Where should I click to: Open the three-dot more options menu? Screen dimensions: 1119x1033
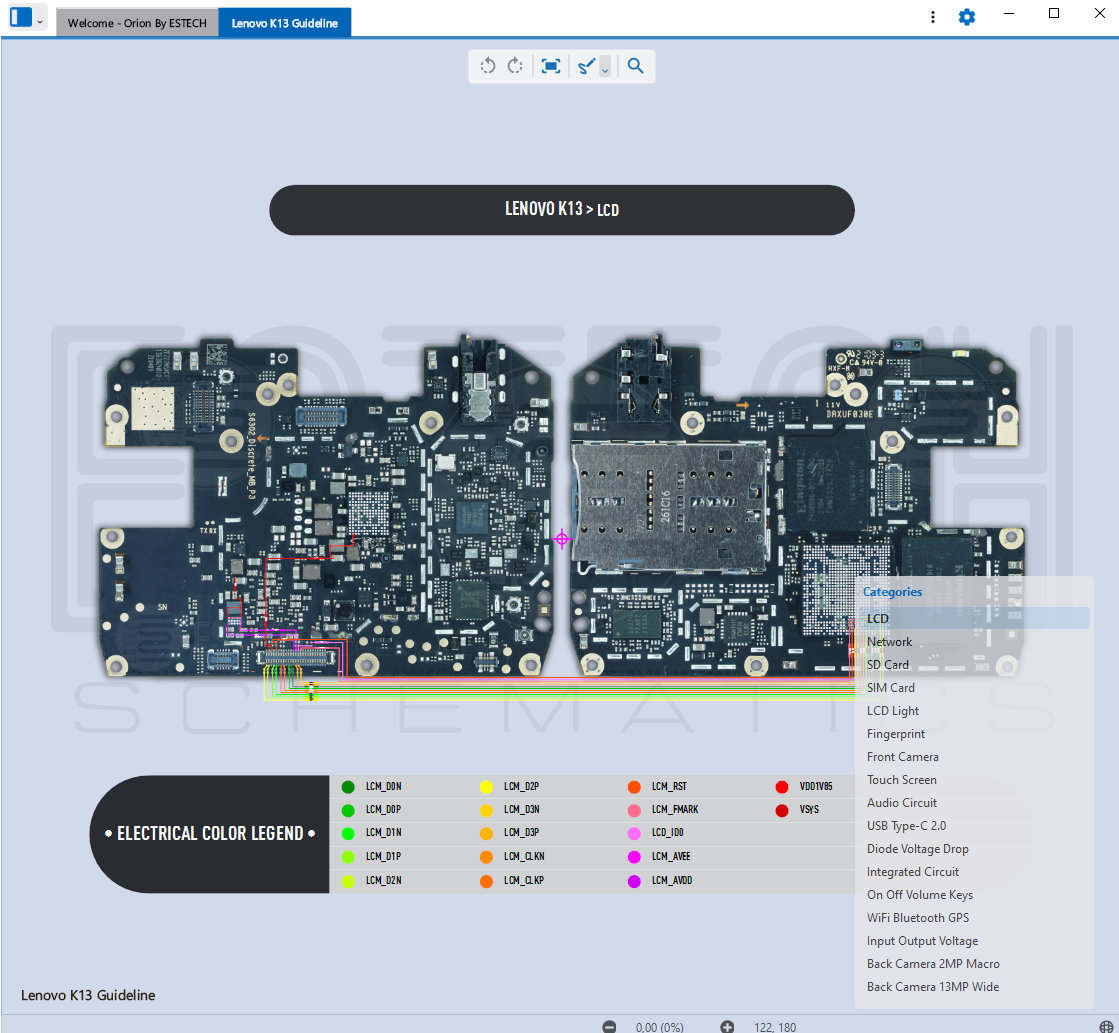pos(933,16)
